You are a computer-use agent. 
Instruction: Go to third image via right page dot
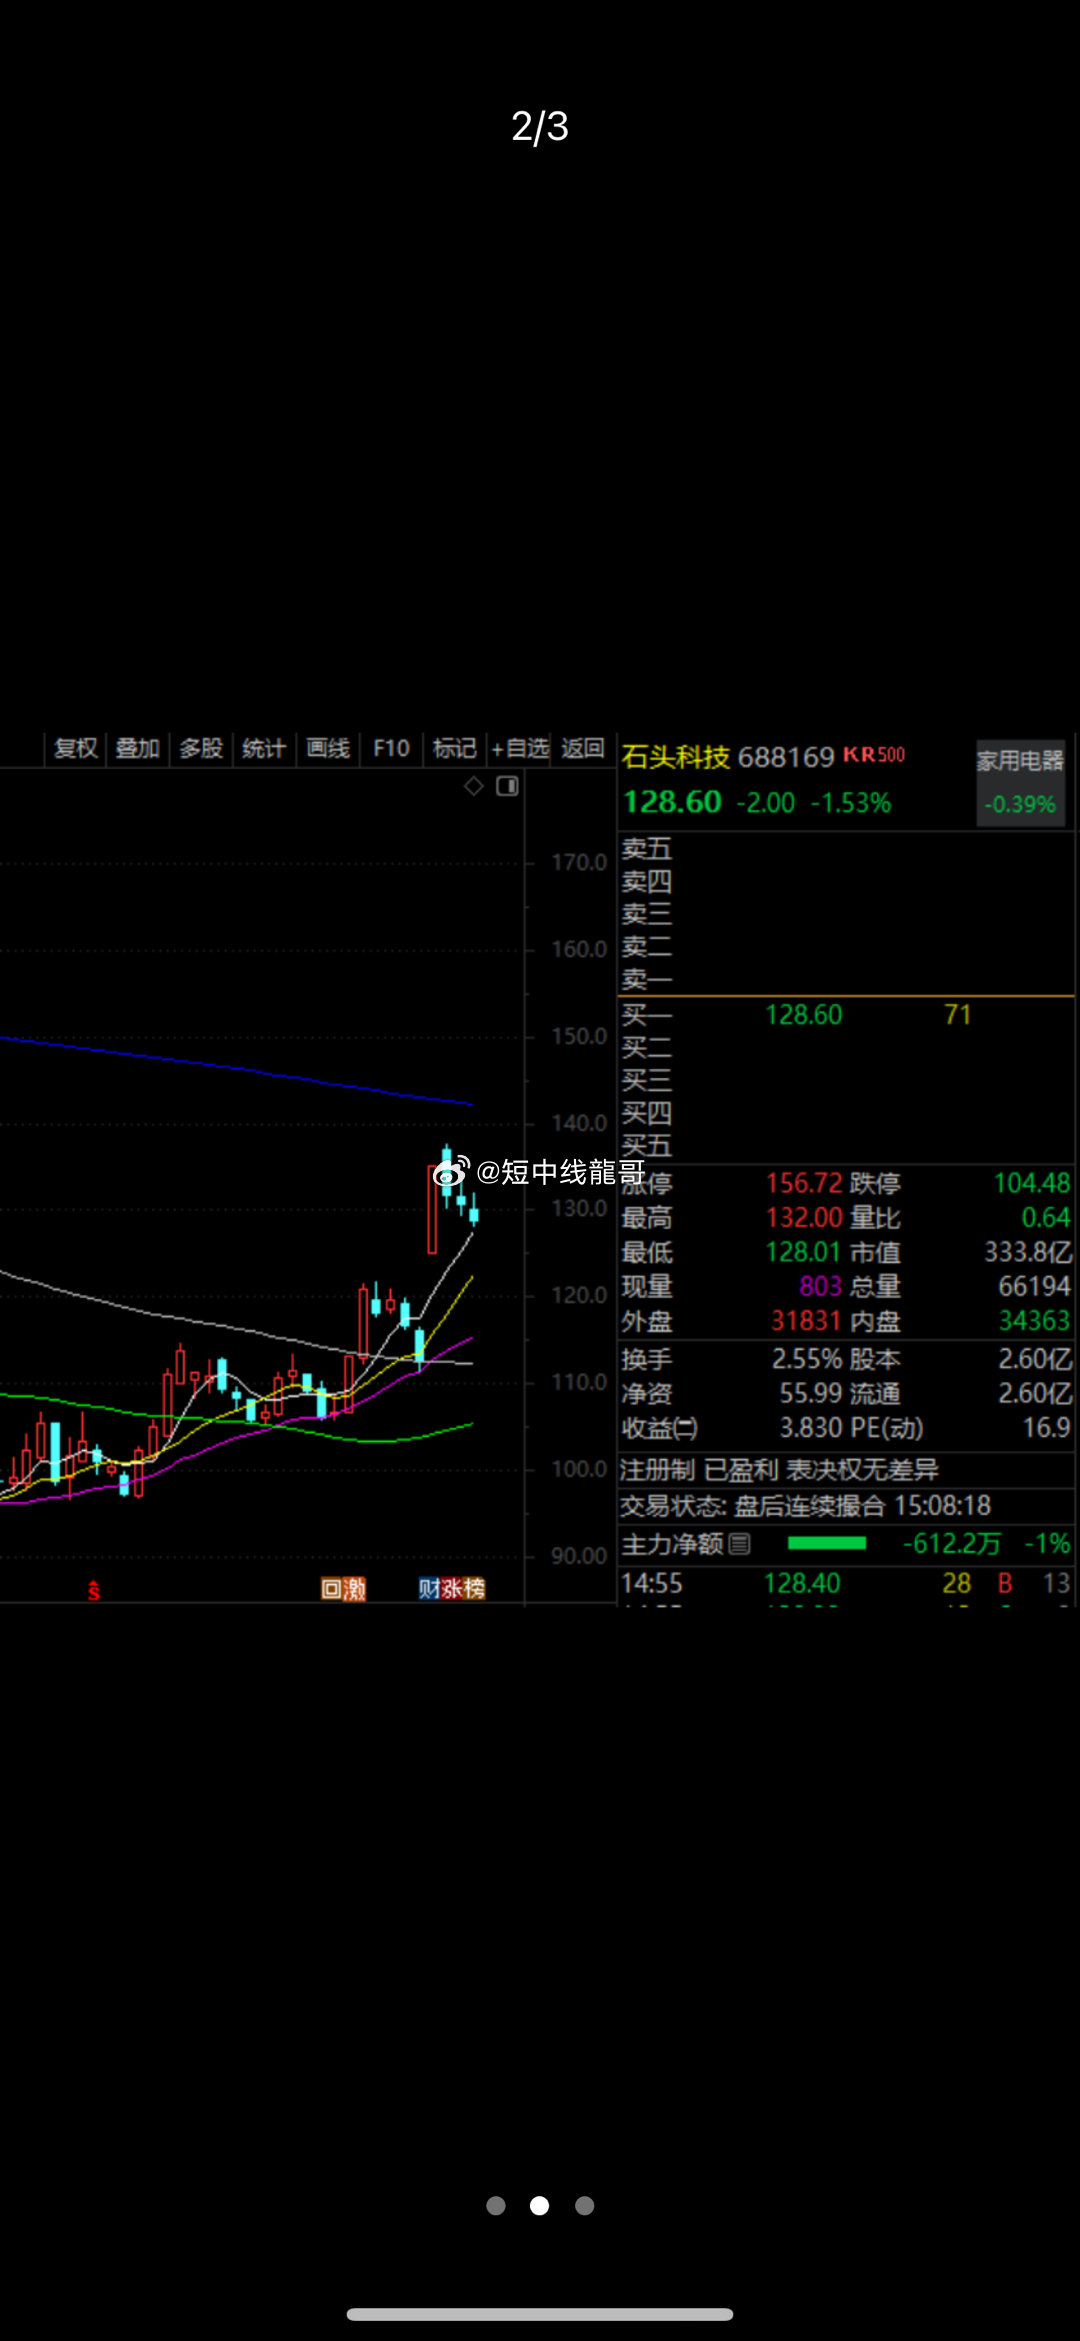coord(585,2205)
